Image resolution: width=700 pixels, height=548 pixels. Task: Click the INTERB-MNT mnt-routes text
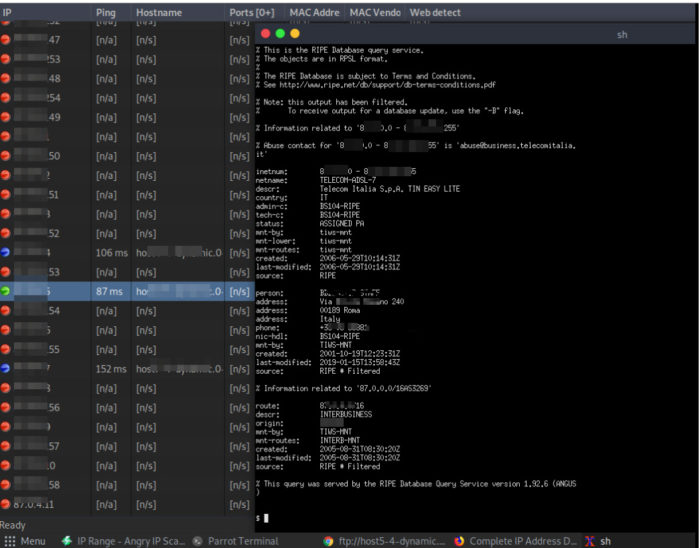click(340, 440)
